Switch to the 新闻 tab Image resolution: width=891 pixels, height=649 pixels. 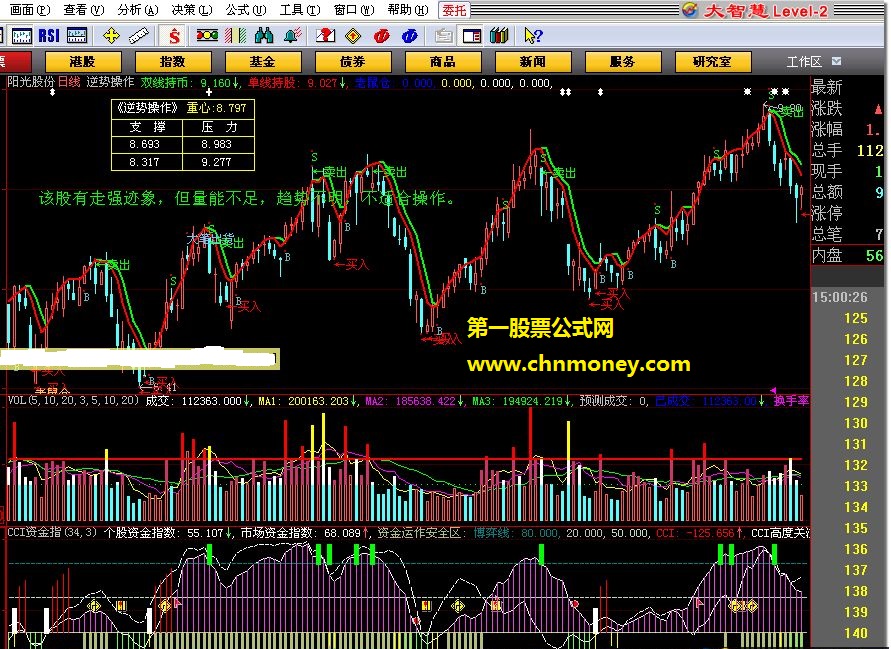532,61
